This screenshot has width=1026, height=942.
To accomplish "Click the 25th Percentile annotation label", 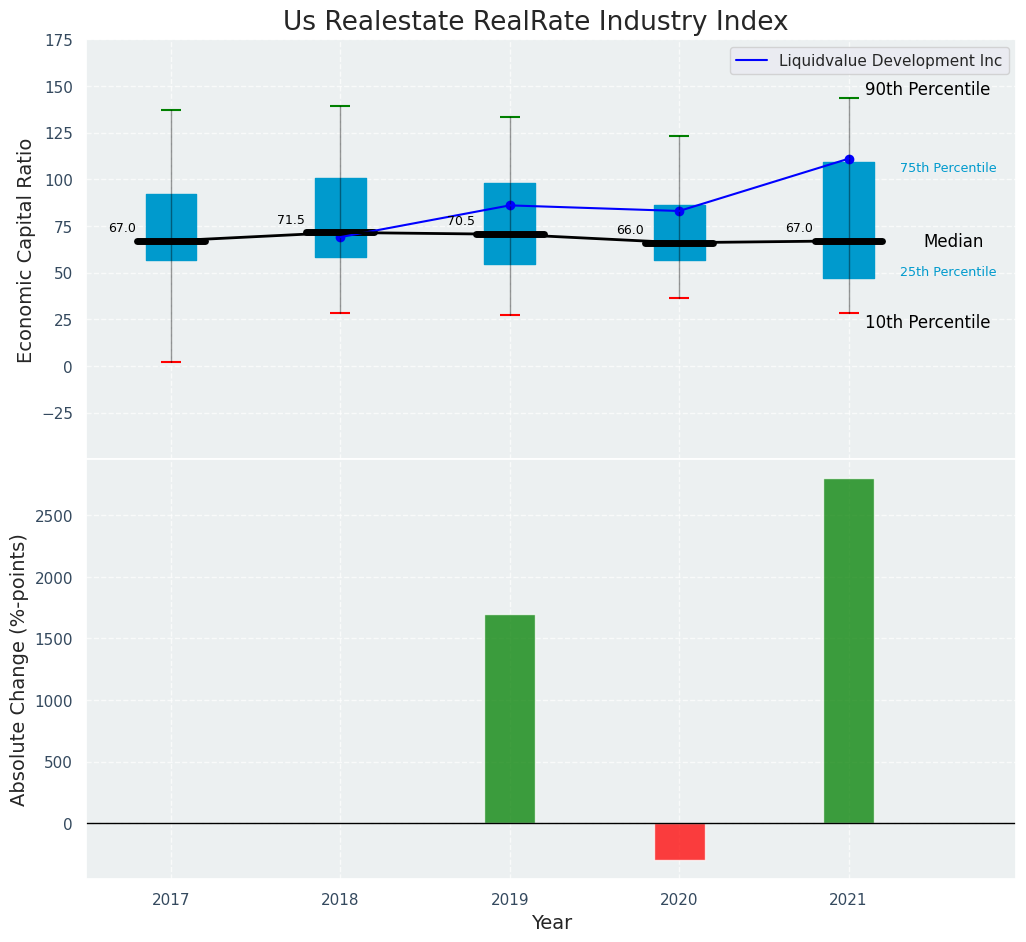I will click(x=948, y=272).
